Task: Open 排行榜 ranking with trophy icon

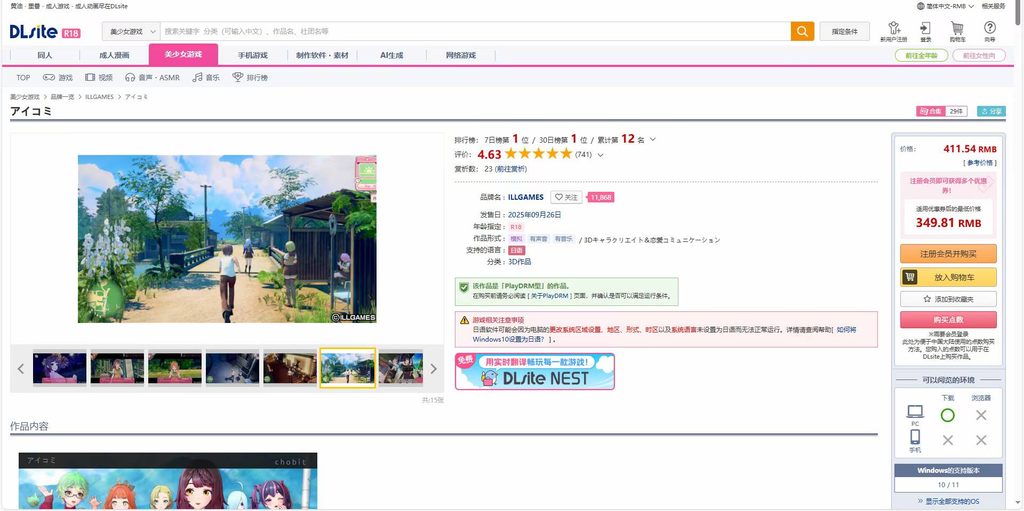Action: tap(250, 77)
